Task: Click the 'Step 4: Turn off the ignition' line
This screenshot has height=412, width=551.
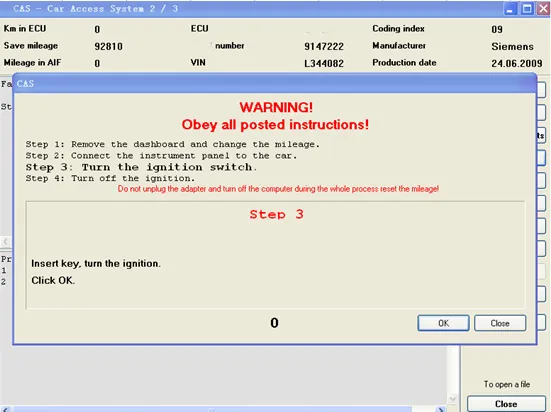Action: pos(110,178)
